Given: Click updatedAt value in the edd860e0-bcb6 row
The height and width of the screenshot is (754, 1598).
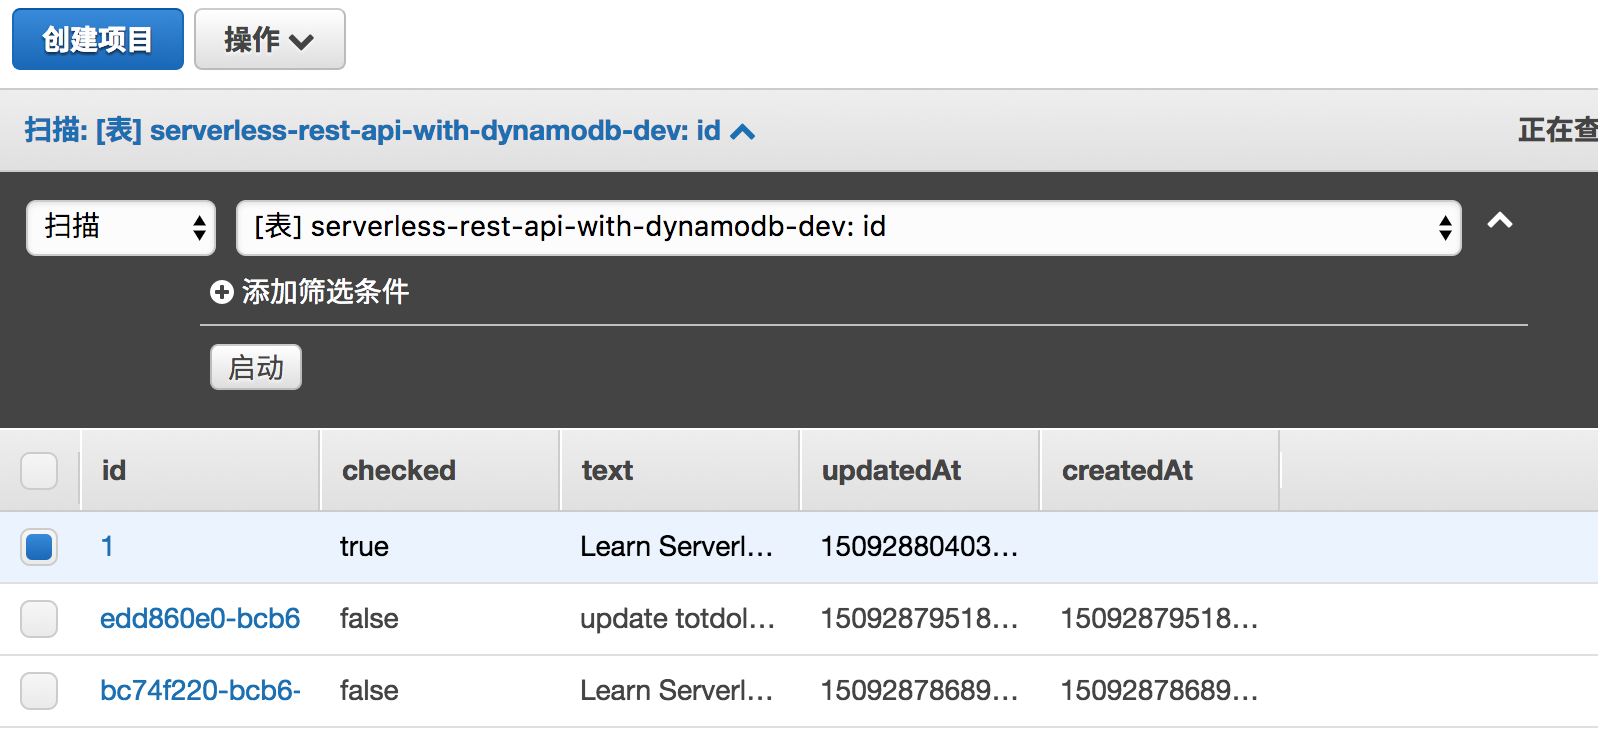Looking at the screenshot, I should 919,619.
